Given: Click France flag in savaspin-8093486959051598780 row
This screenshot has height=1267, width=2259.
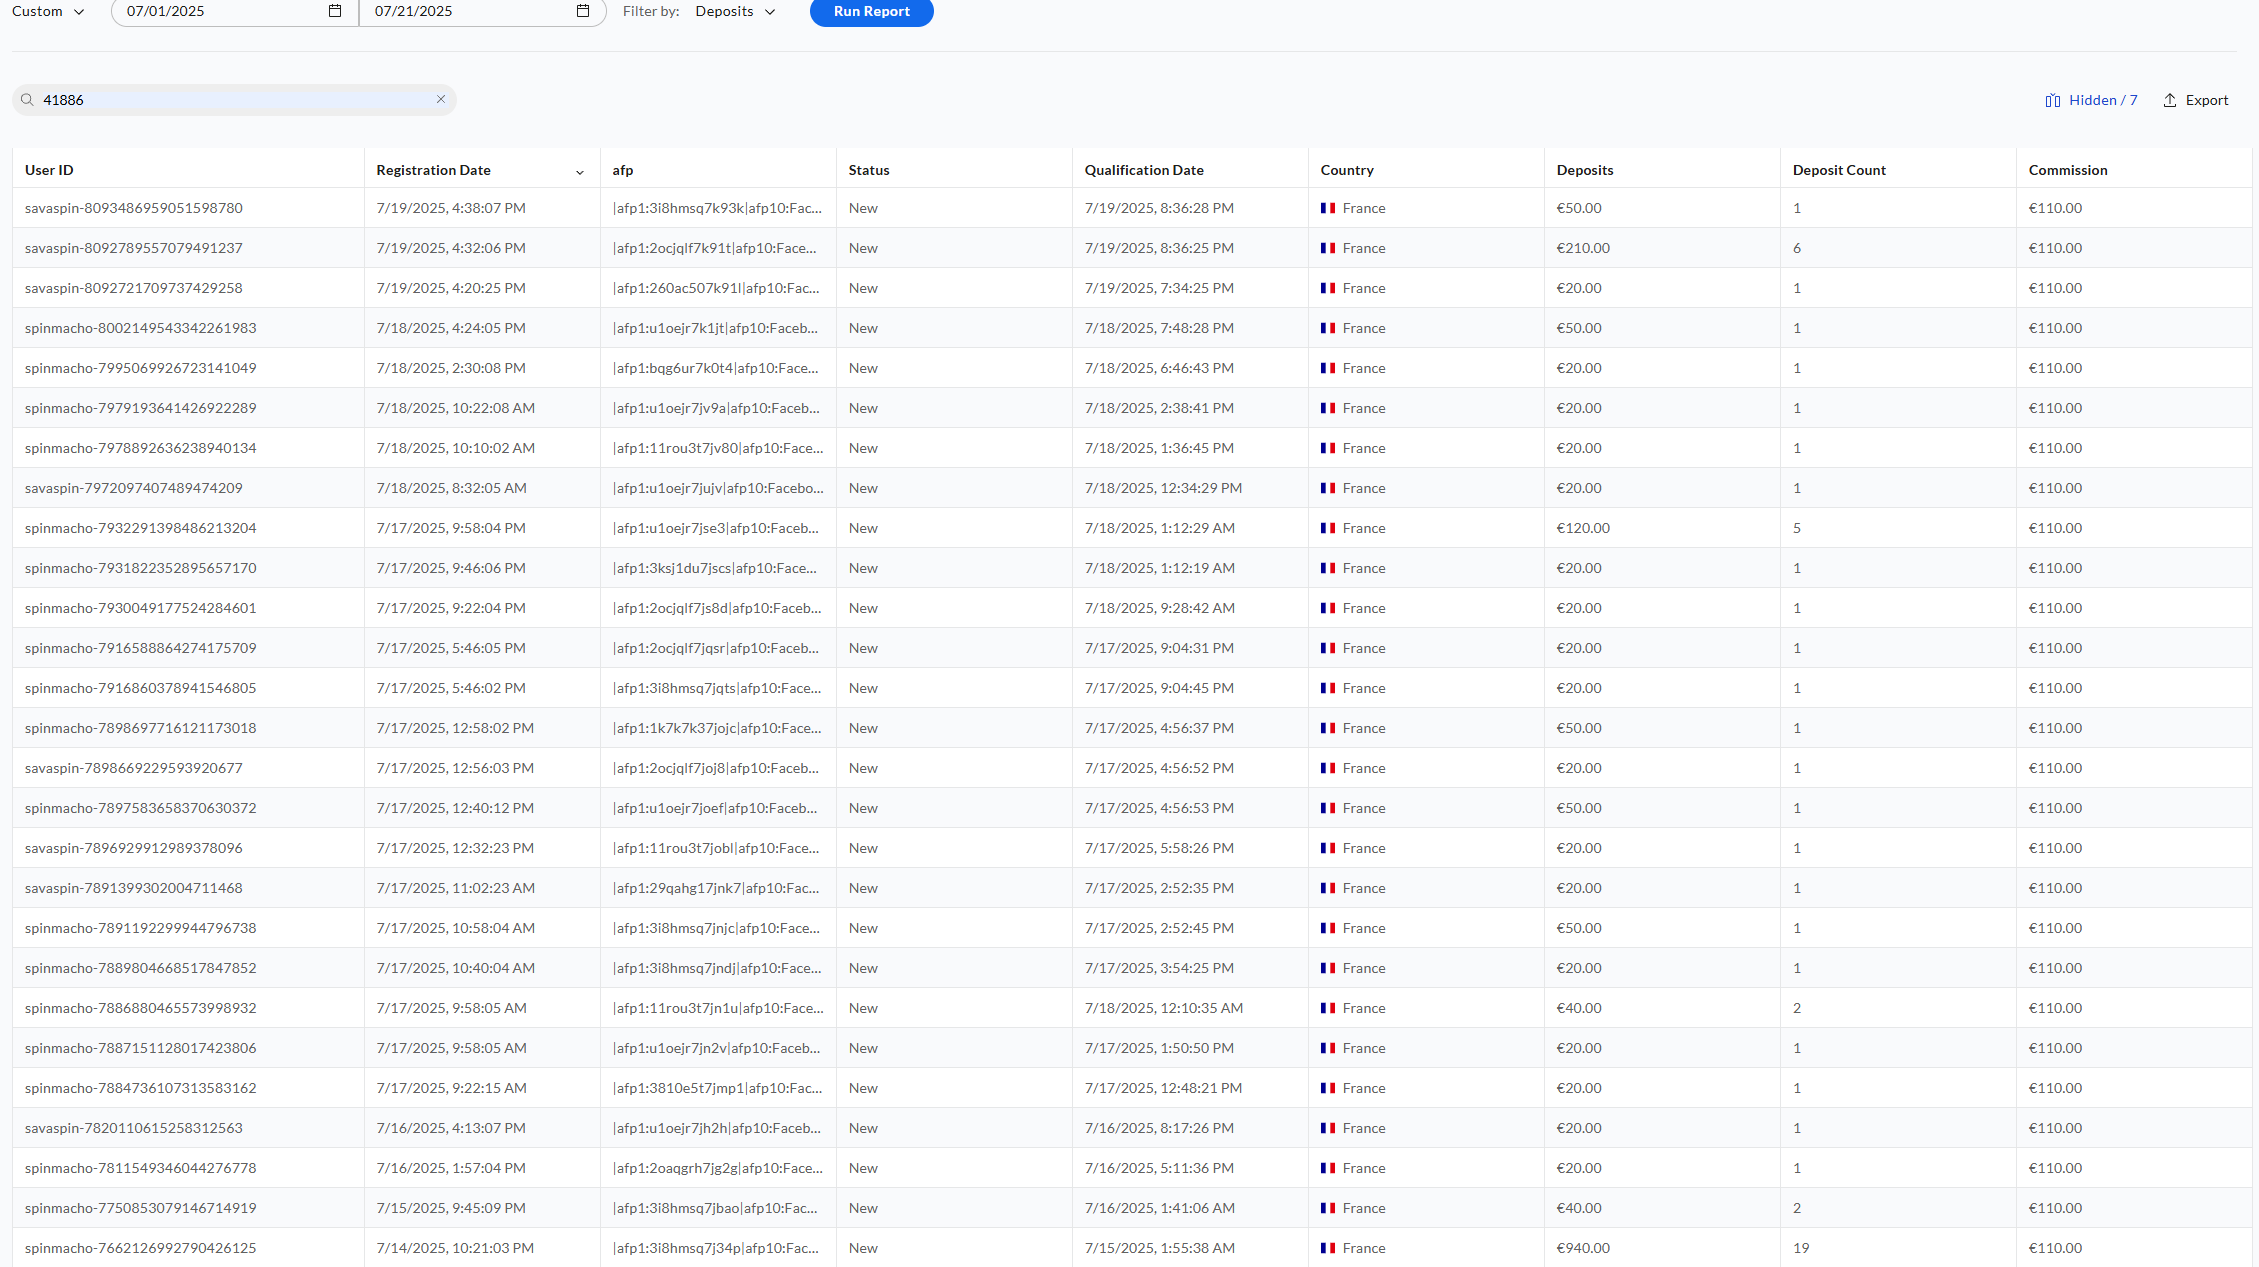Looking at the screenshot, I should [1328, 208].
